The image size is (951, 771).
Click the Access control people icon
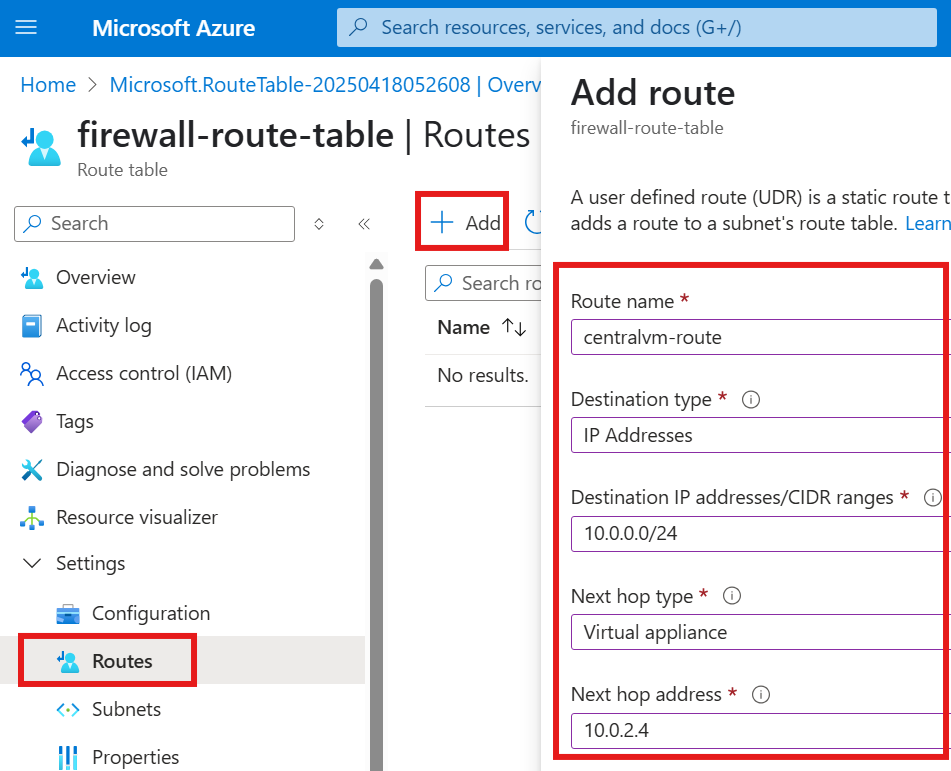[x=32, y=374]
